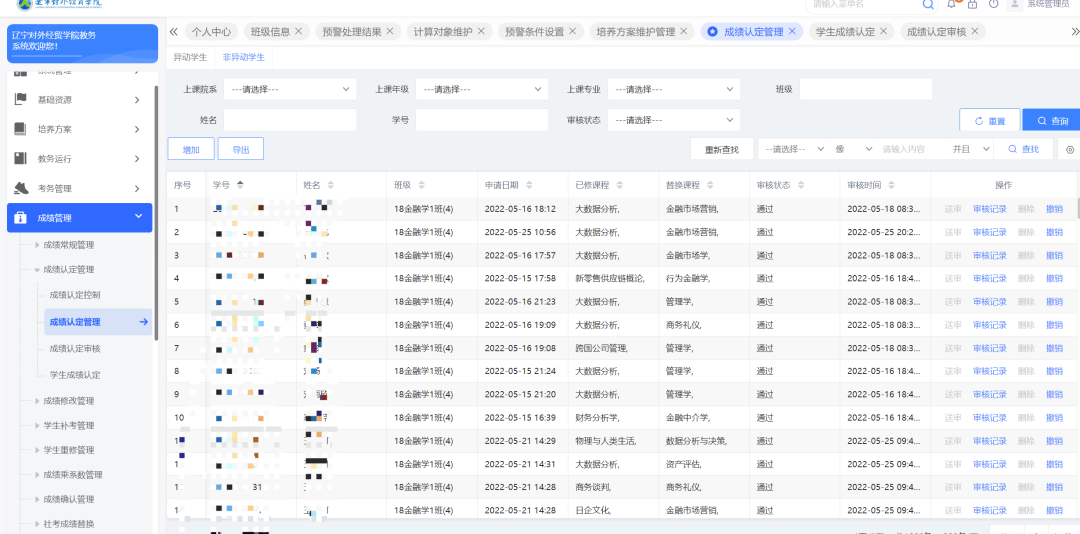Click the 导出 export button
The image size is (1080, 534).
click(x=241, y=149)
